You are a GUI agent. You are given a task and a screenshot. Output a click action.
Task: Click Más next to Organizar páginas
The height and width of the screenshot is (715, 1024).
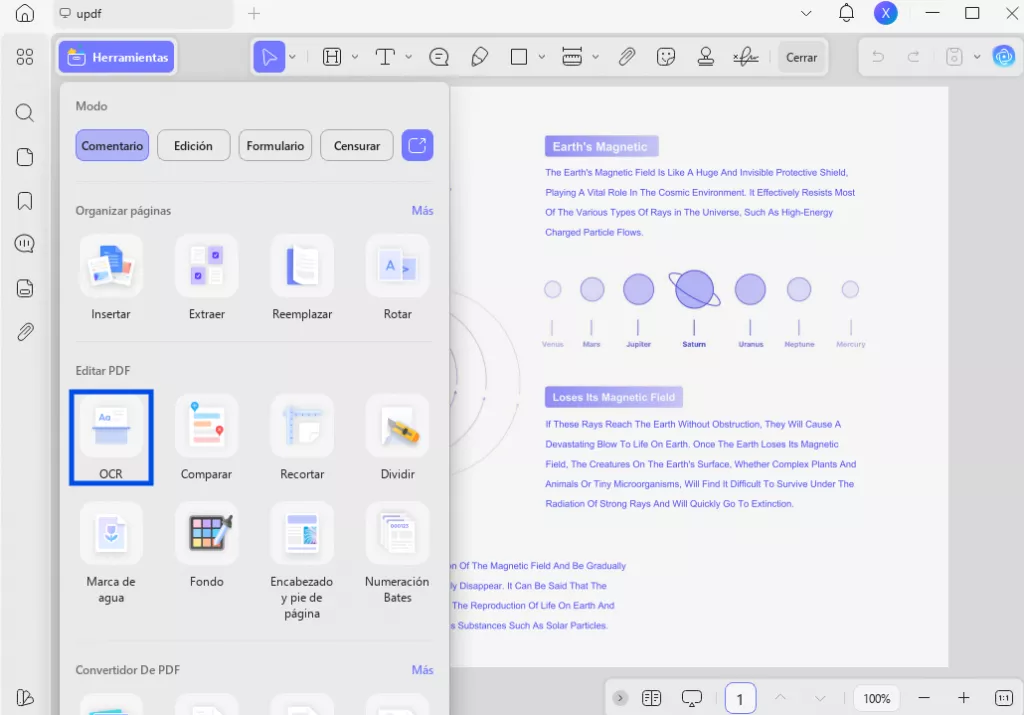[422, 210]
